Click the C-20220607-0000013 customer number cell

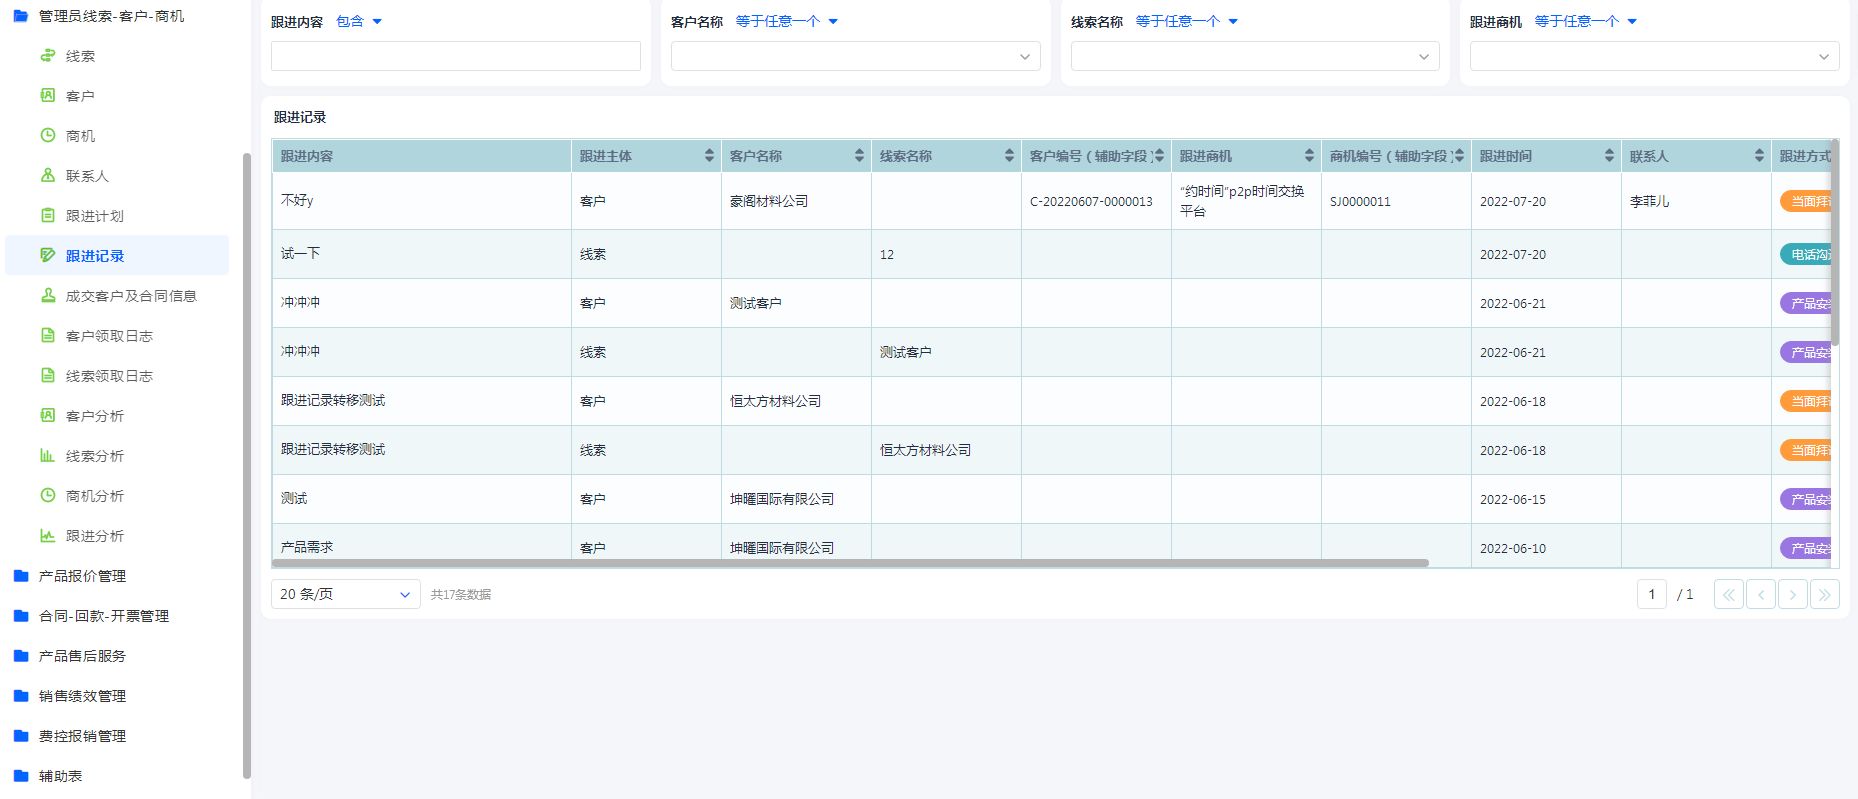pos(1096,201)
